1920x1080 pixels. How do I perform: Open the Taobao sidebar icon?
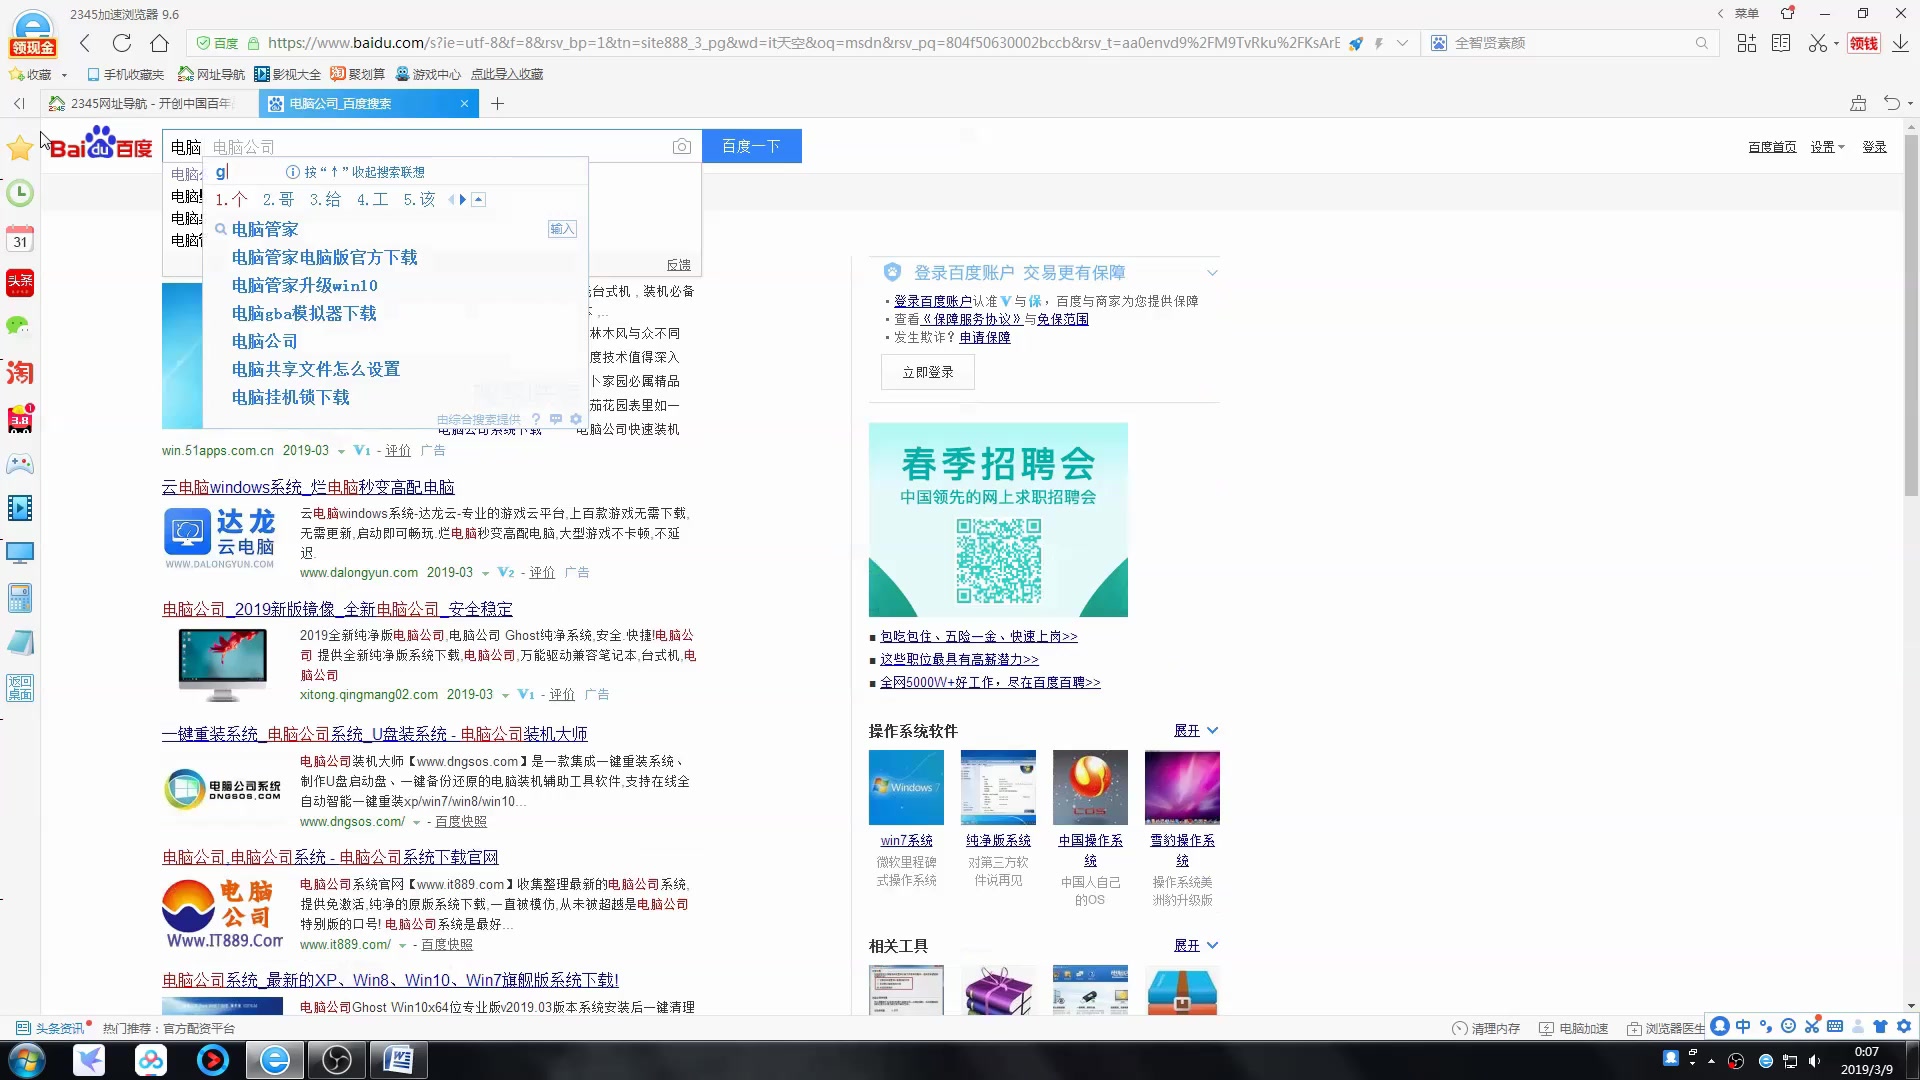point(20,373)
